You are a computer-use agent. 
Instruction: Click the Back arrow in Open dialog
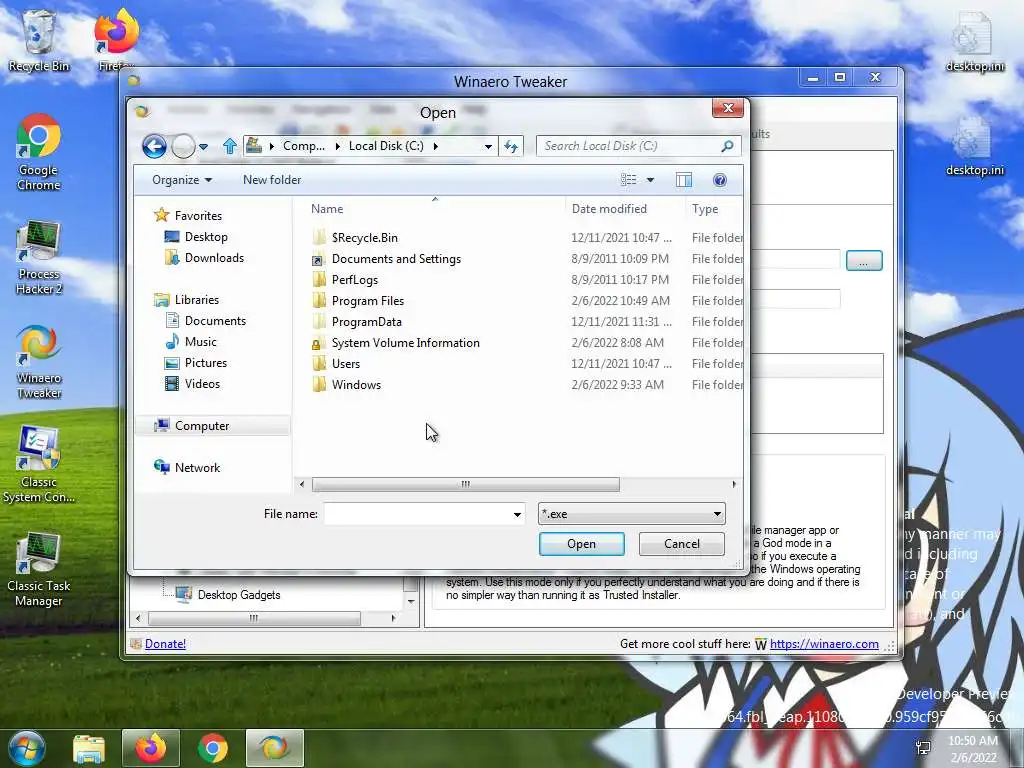[154, 146]
